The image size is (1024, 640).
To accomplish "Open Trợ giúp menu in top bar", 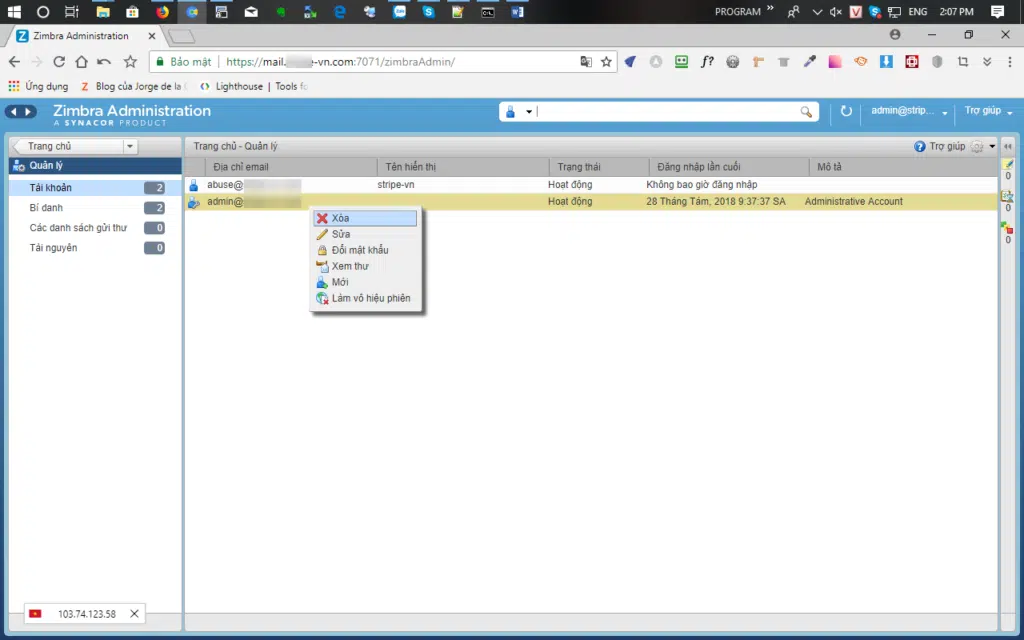I will (x=988, y=111).
